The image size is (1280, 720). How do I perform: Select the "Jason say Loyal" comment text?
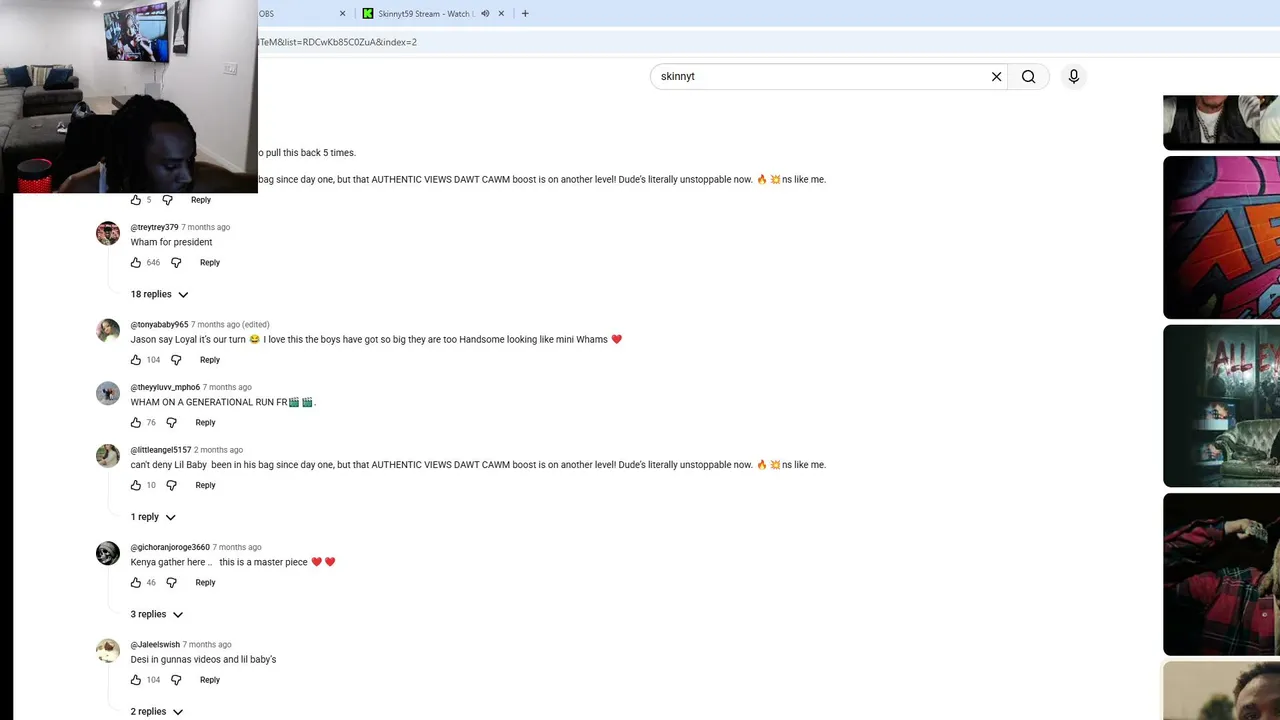pyautogui.click(x=376, y=340)
